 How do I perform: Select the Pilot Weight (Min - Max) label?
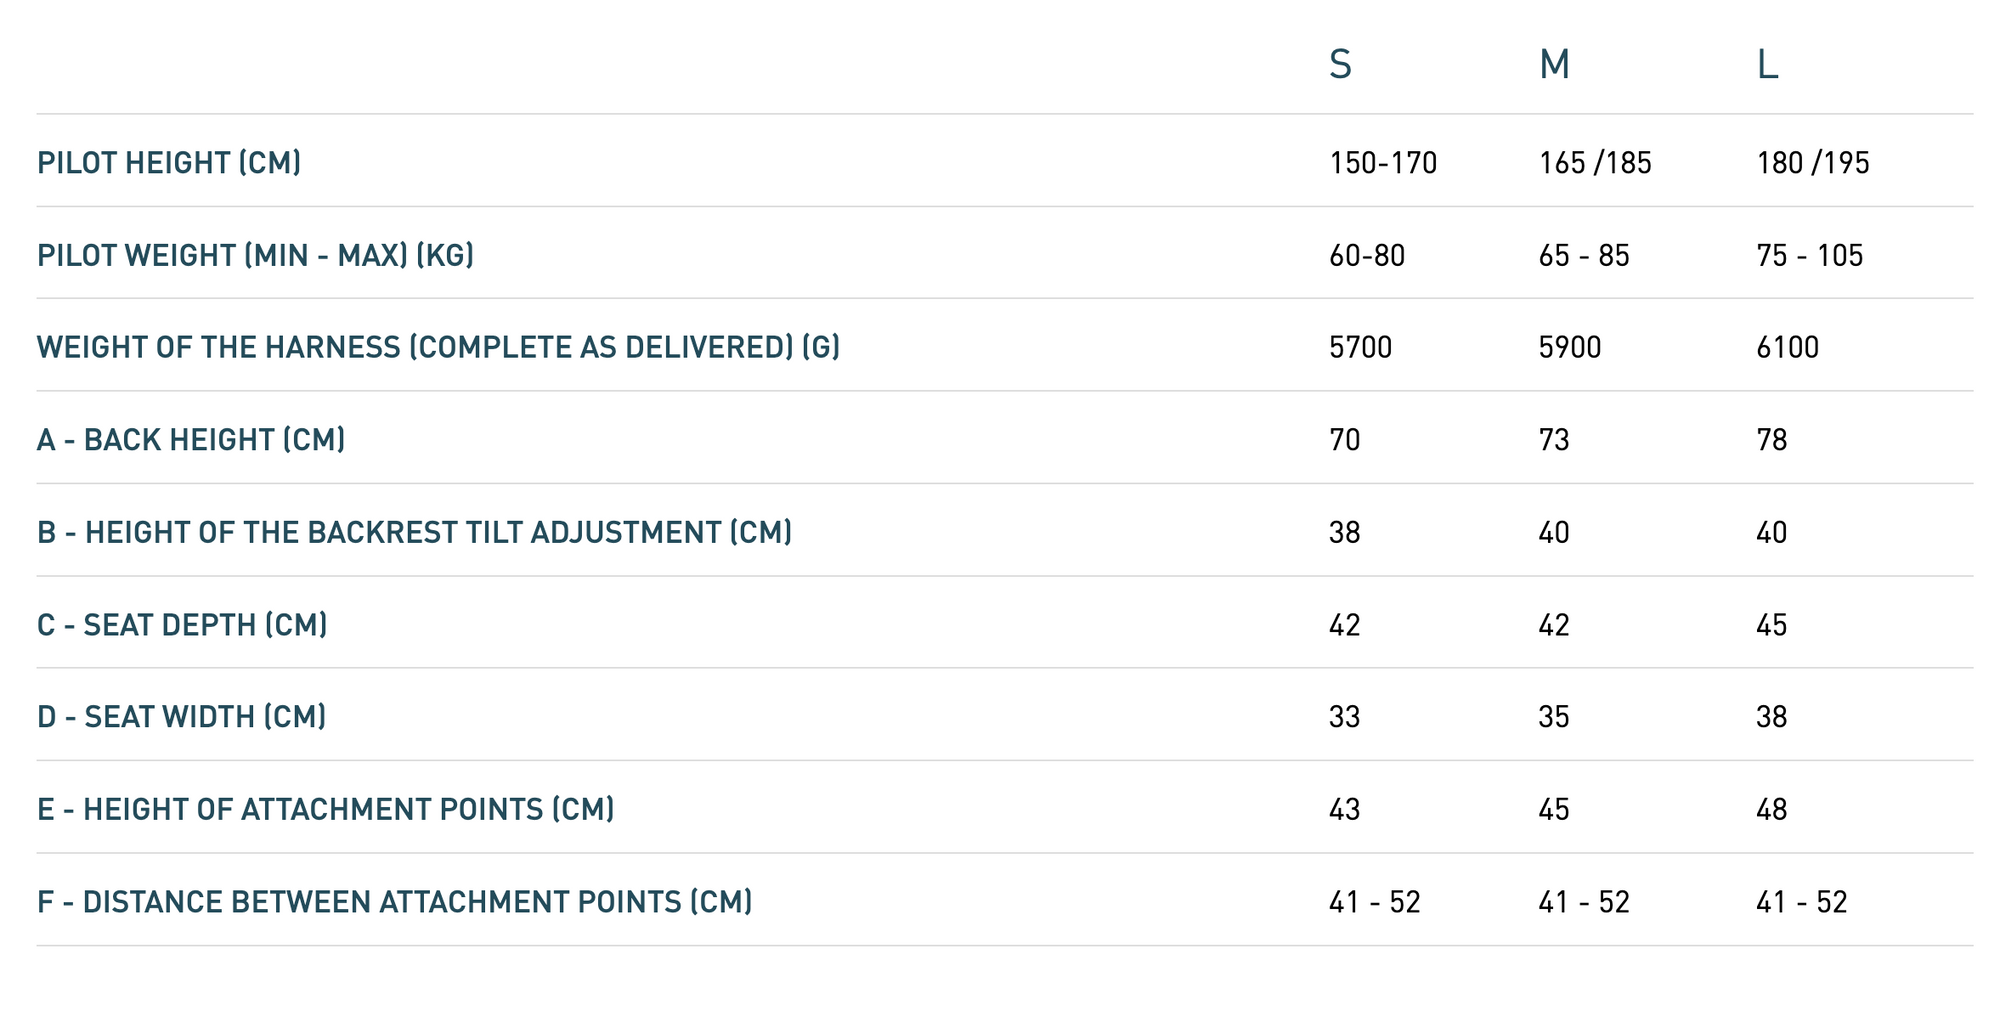pos(255,255)
